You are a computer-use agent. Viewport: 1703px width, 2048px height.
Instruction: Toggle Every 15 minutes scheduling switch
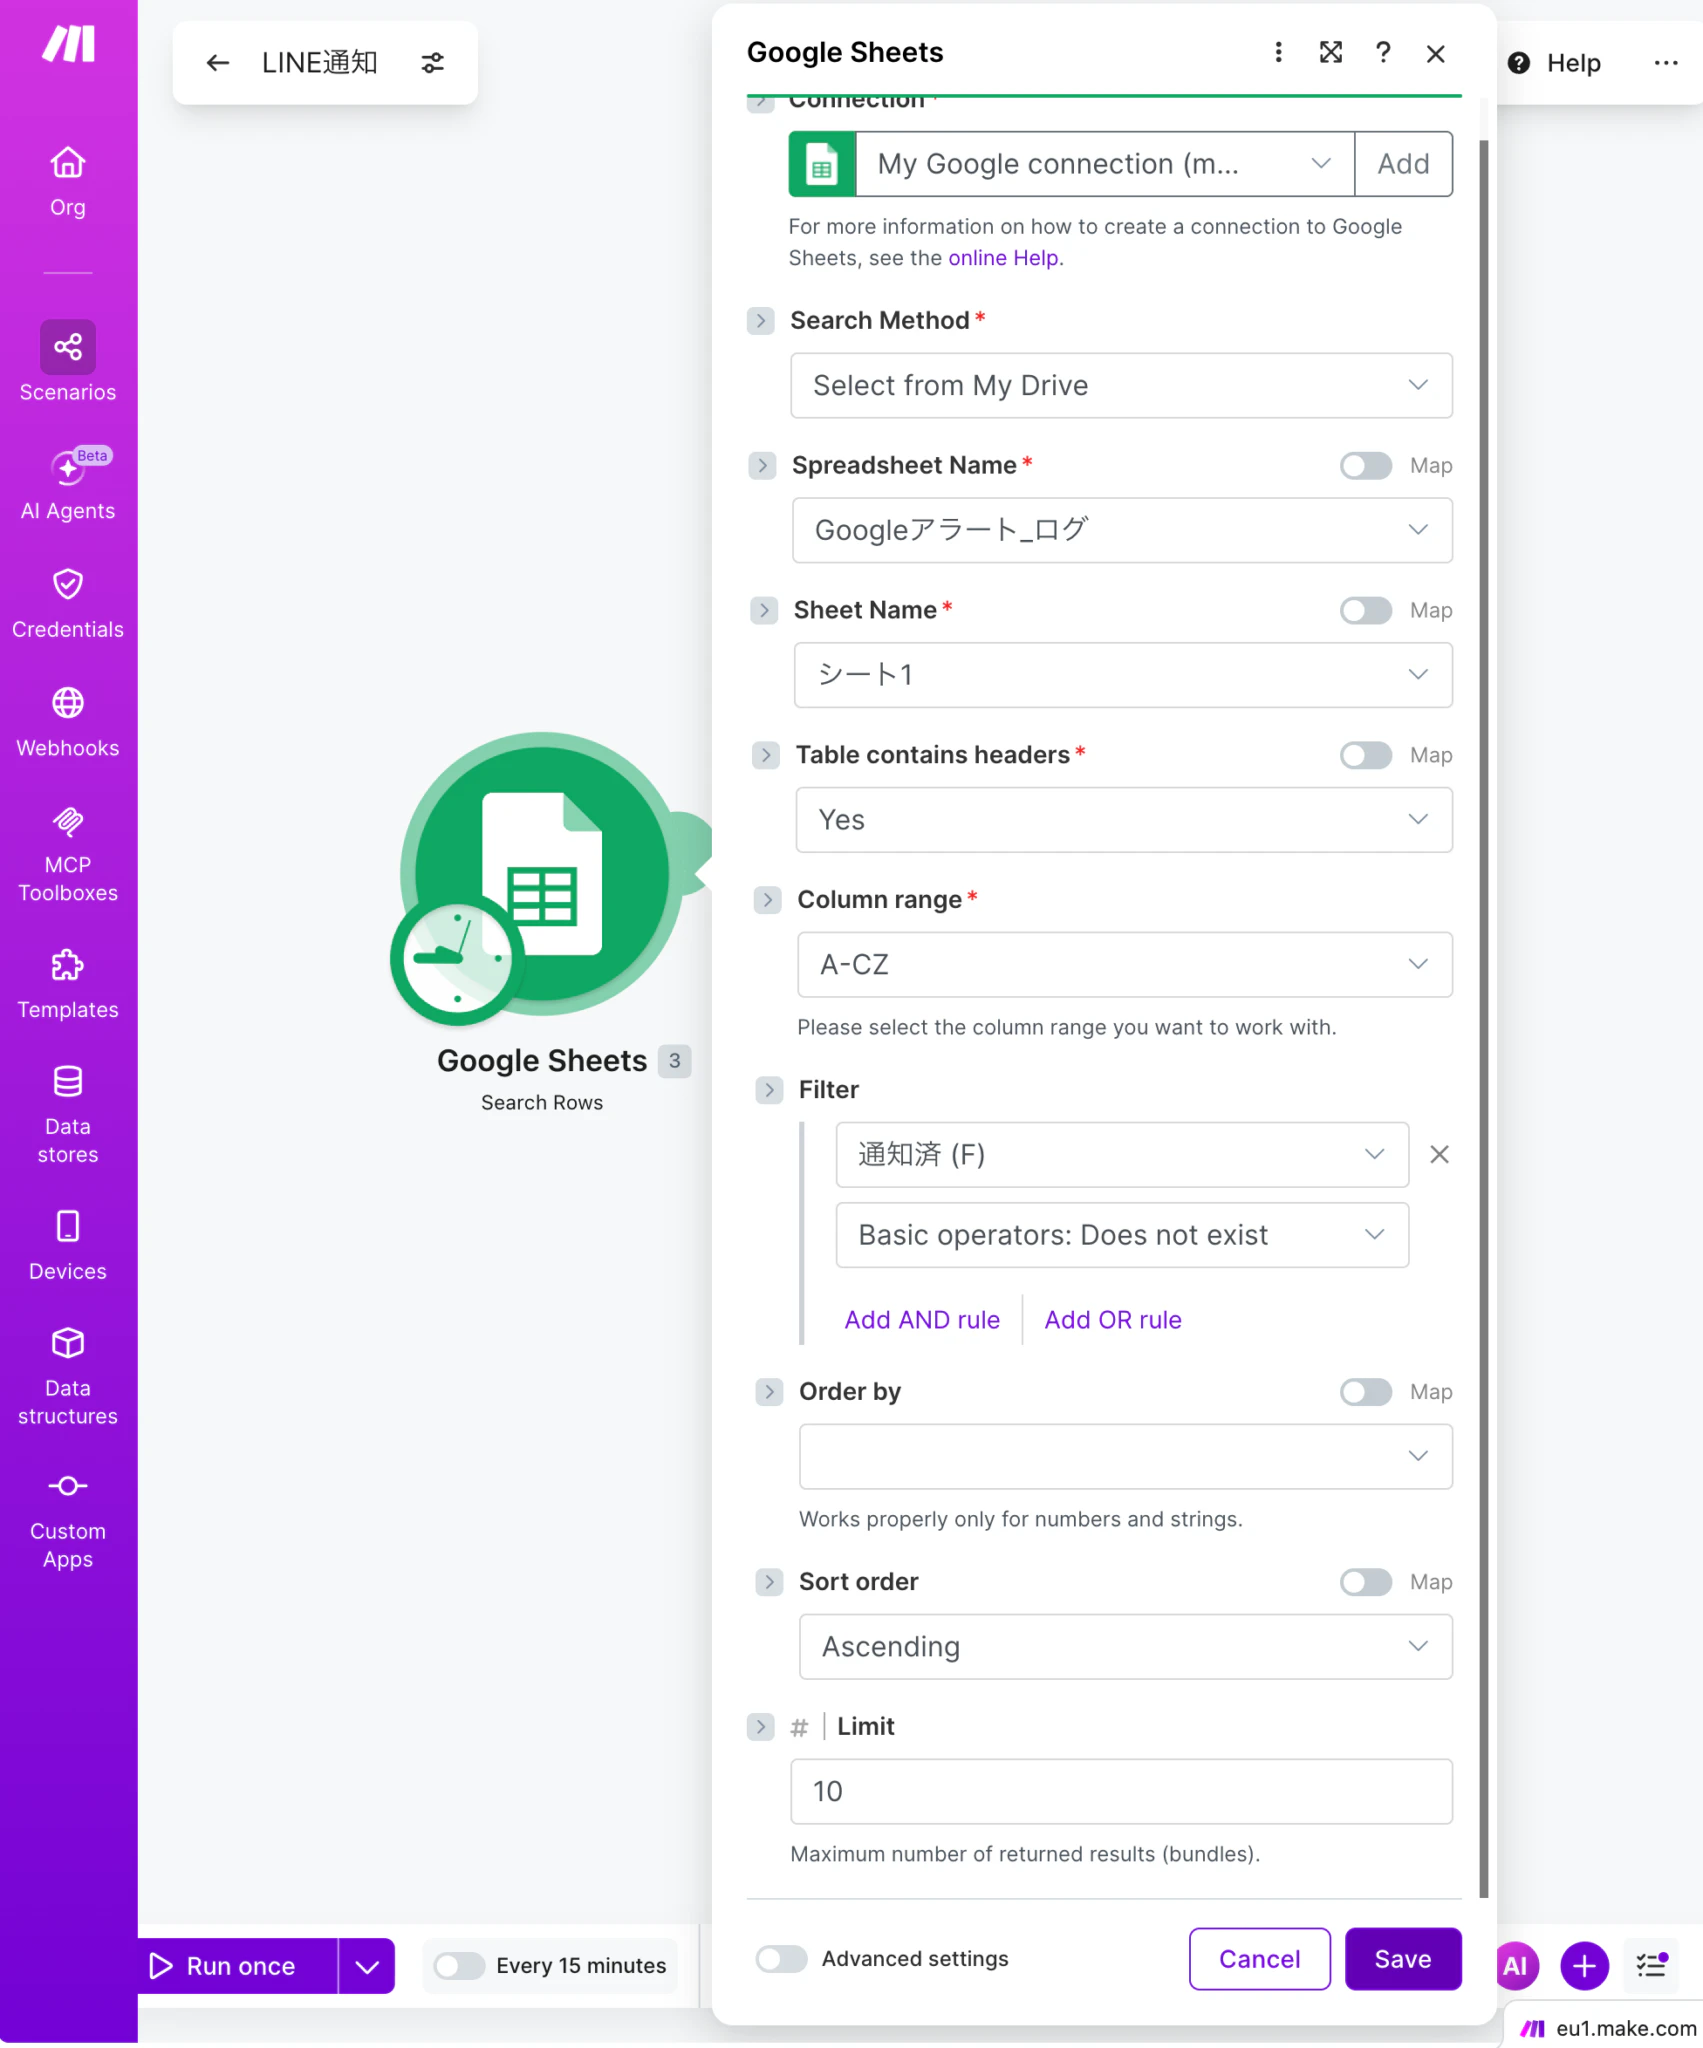(459, 1966)
